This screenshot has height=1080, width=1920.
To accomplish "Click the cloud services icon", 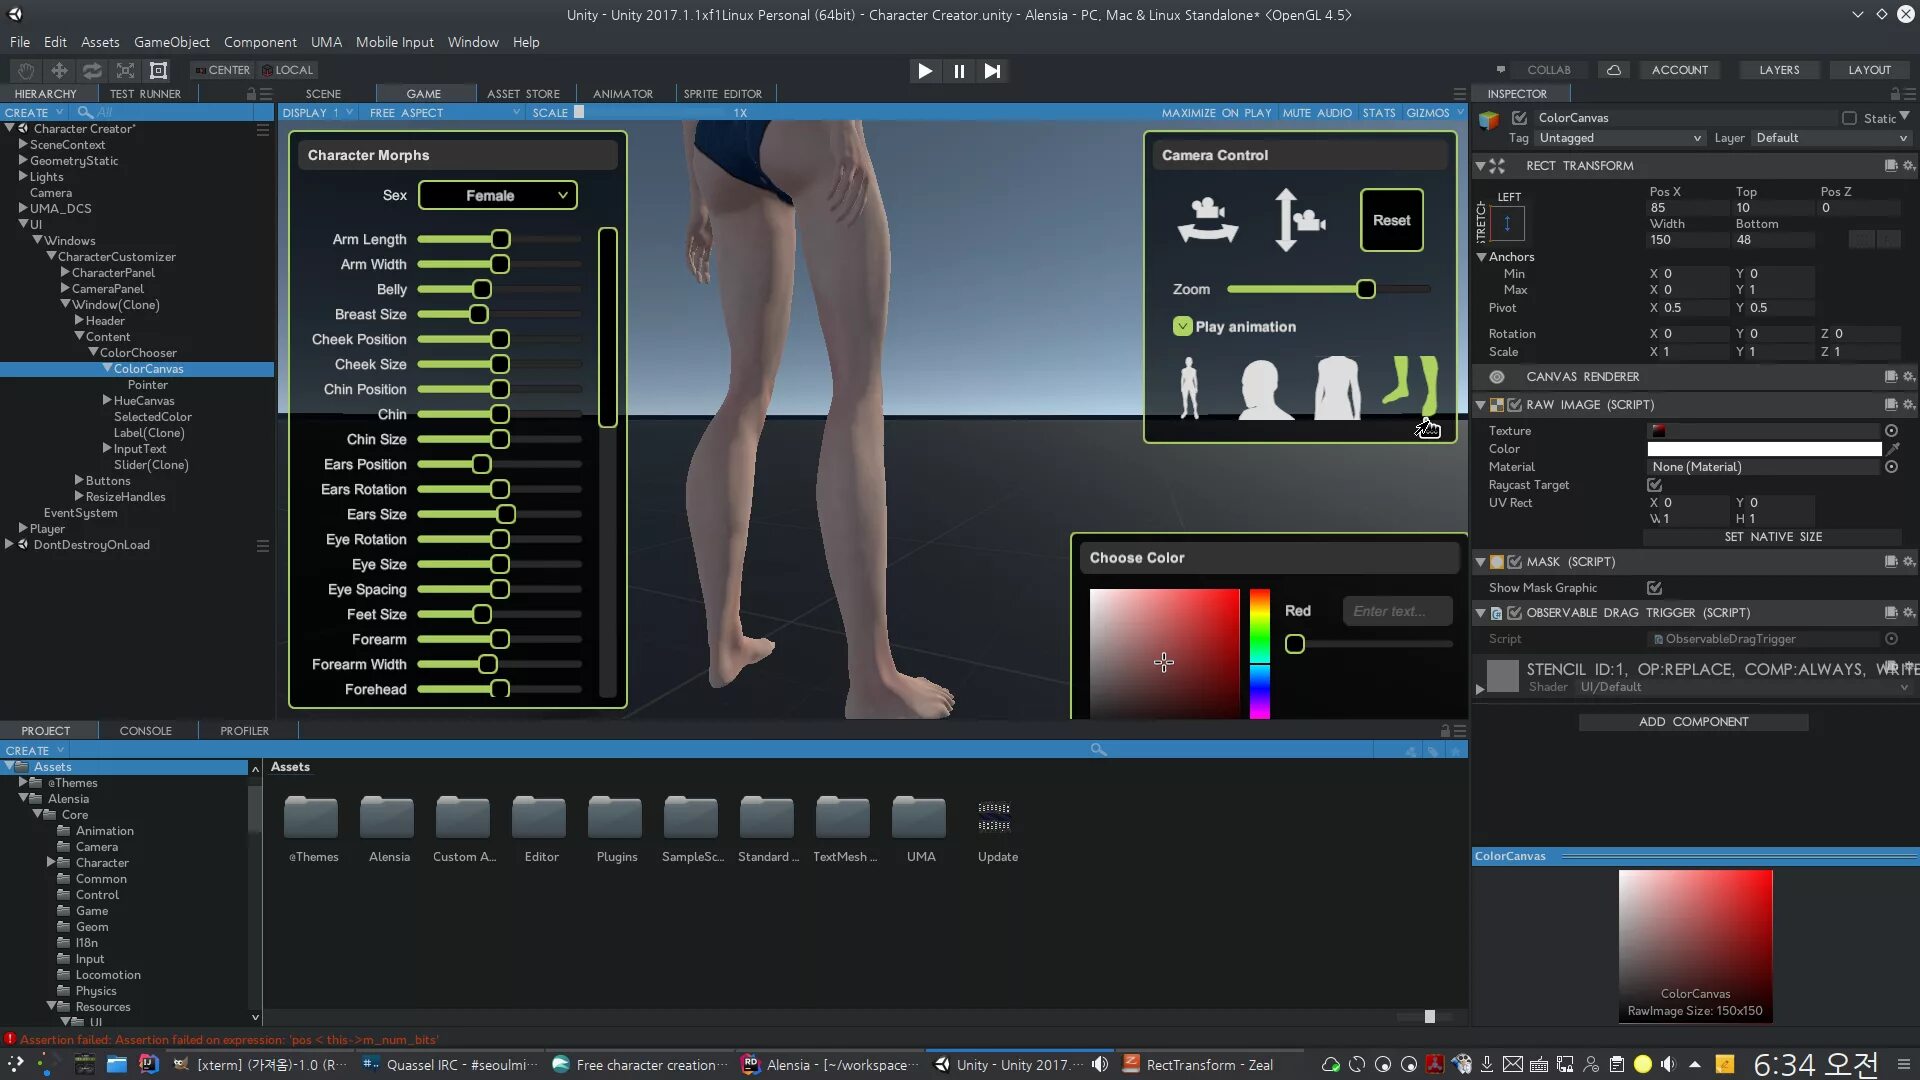I will 1613,70.
